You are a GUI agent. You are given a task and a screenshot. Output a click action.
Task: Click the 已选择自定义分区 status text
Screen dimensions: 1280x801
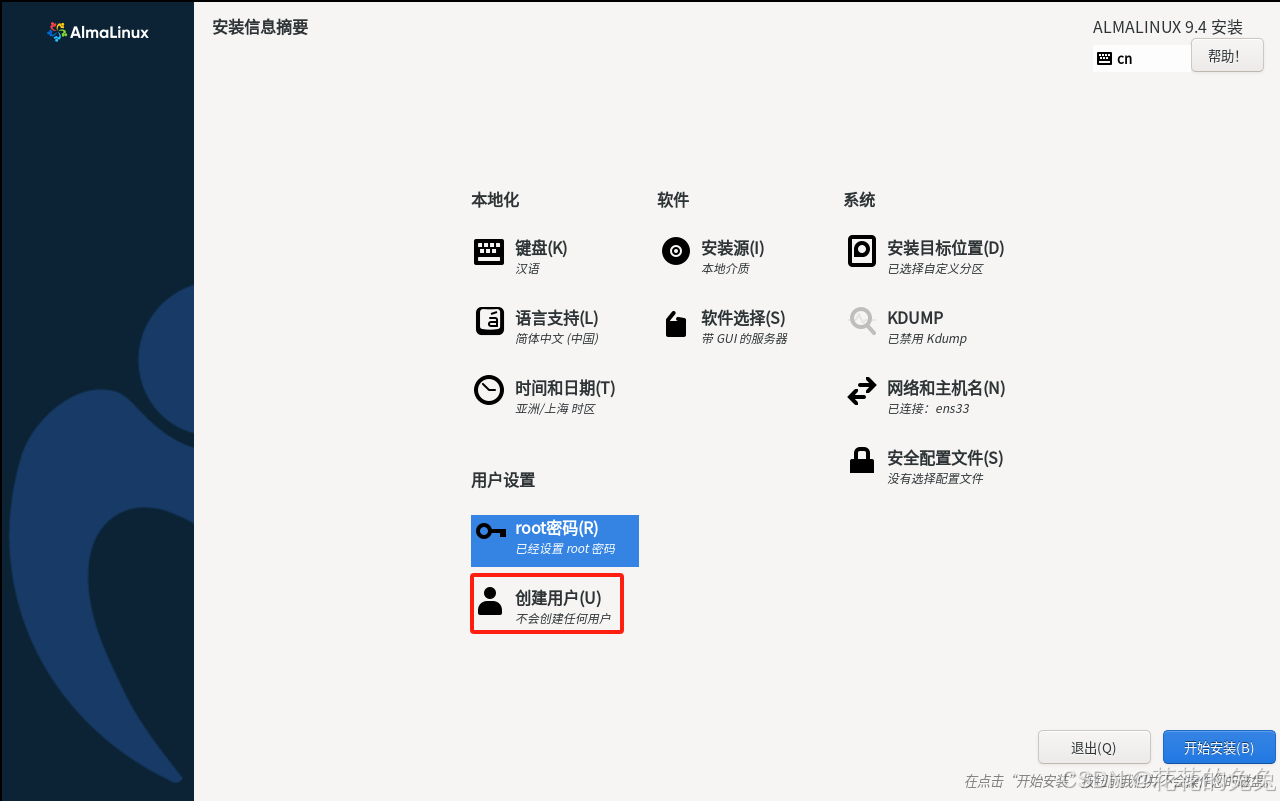coord(935,269)
